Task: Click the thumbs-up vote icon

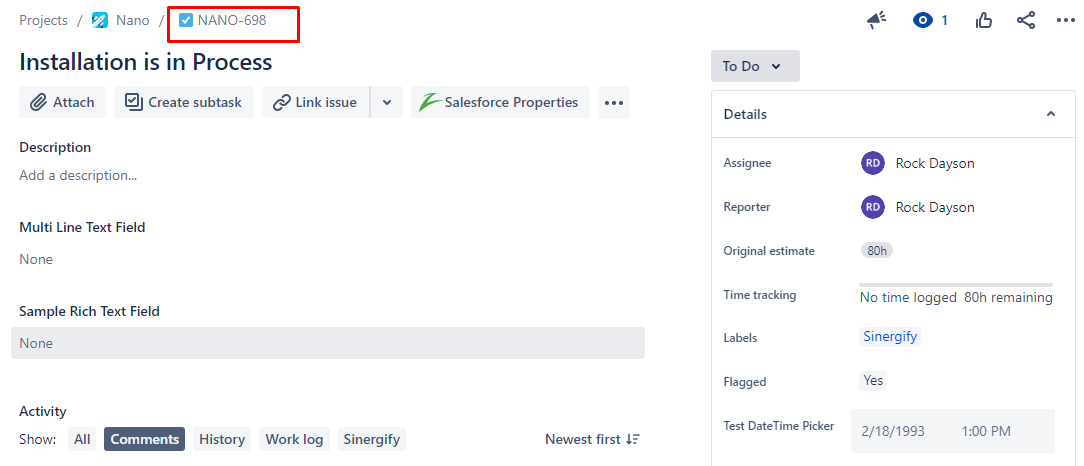Action: coord(984,21)
